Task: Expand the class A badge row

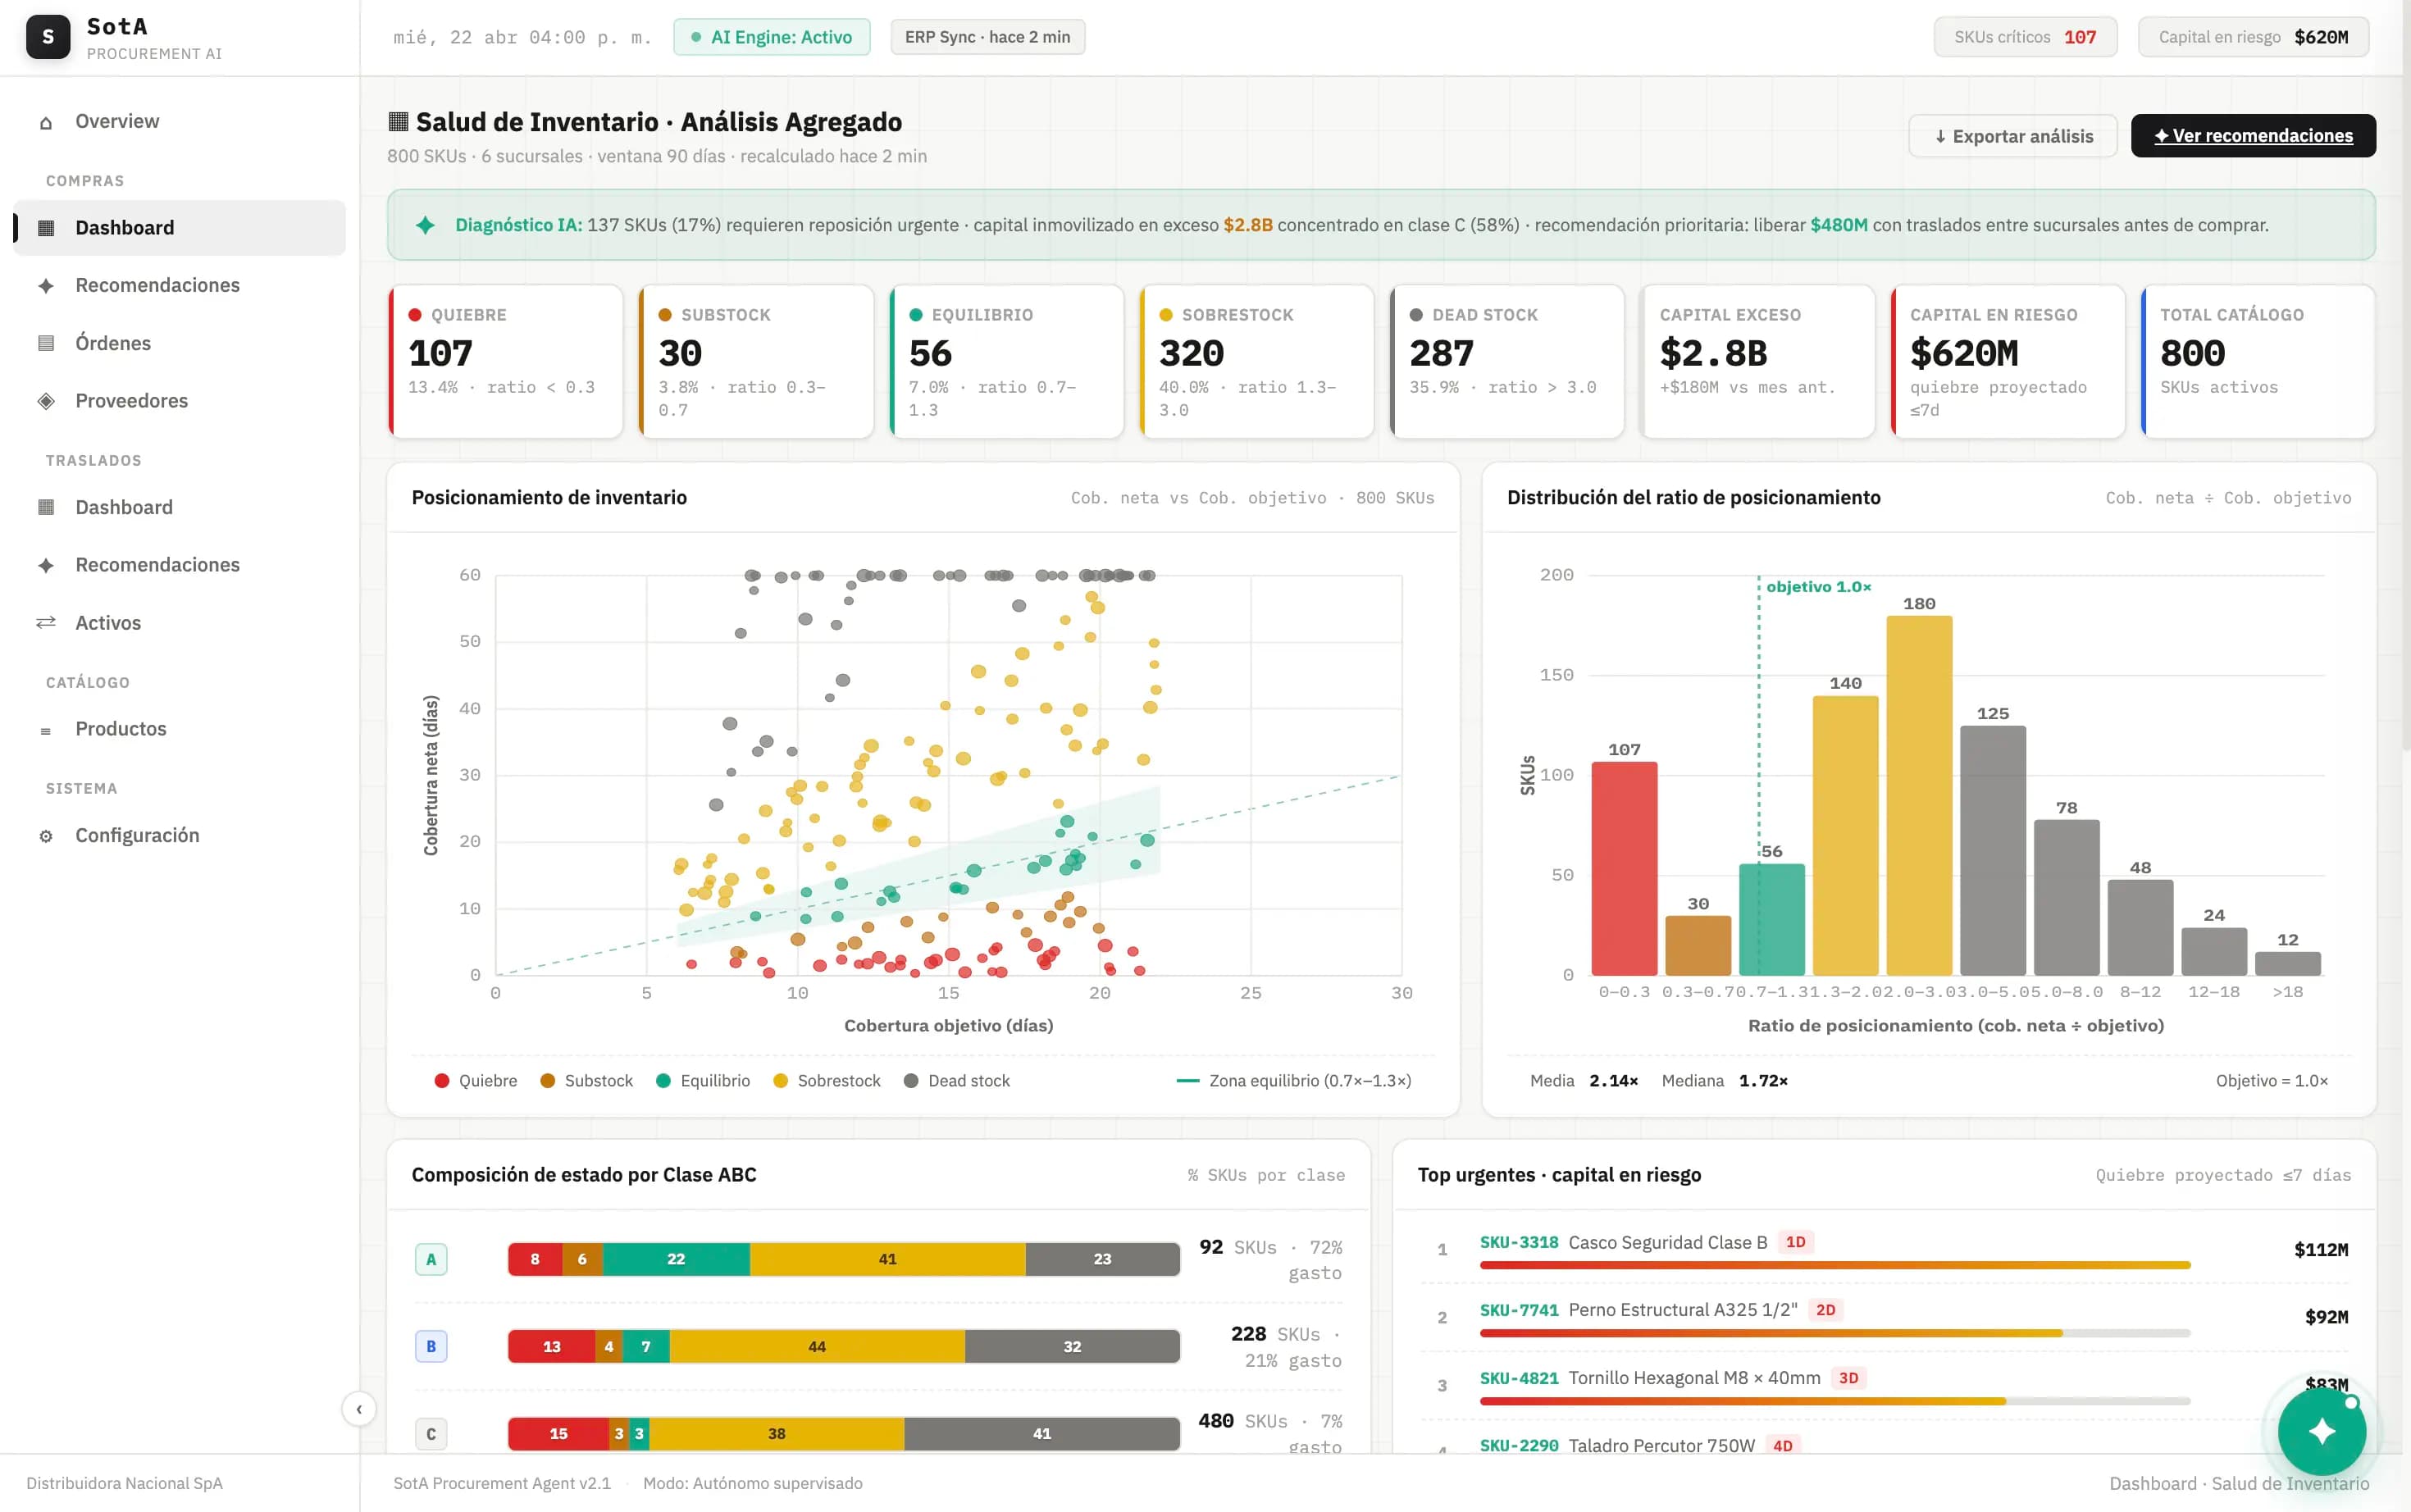Action: 431,1259
